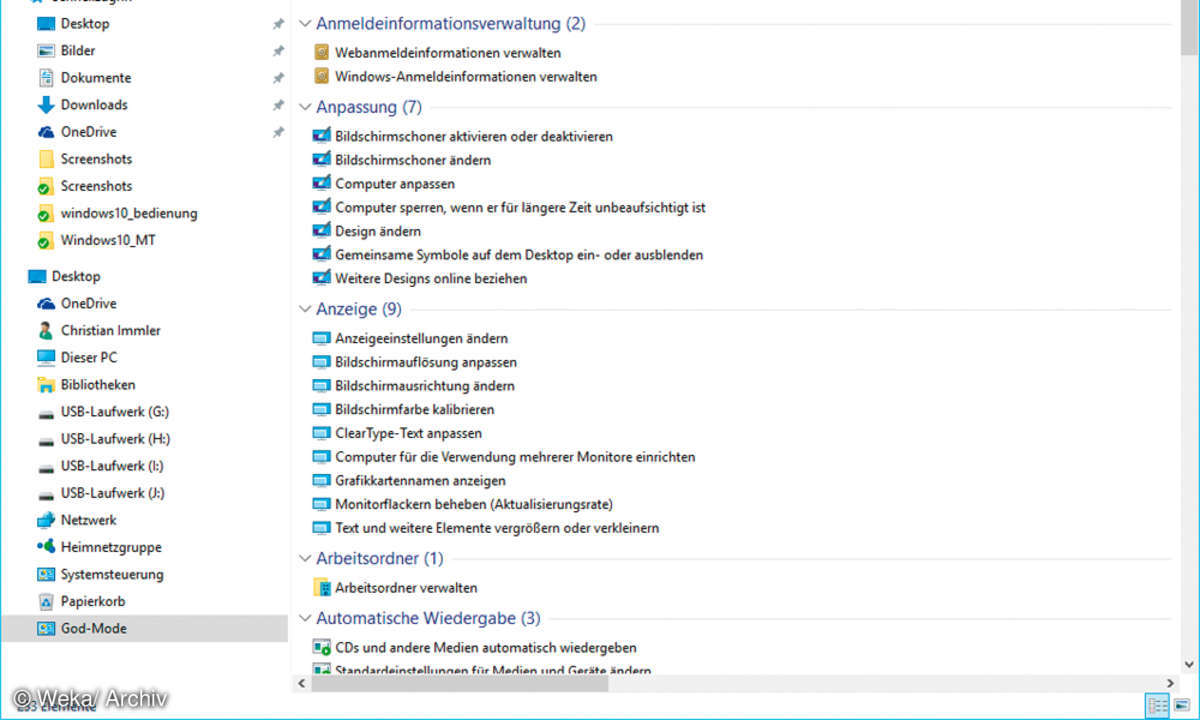Click the Windows-Anmeldeinformationen verwalten icon

click(x=321, y=76)
